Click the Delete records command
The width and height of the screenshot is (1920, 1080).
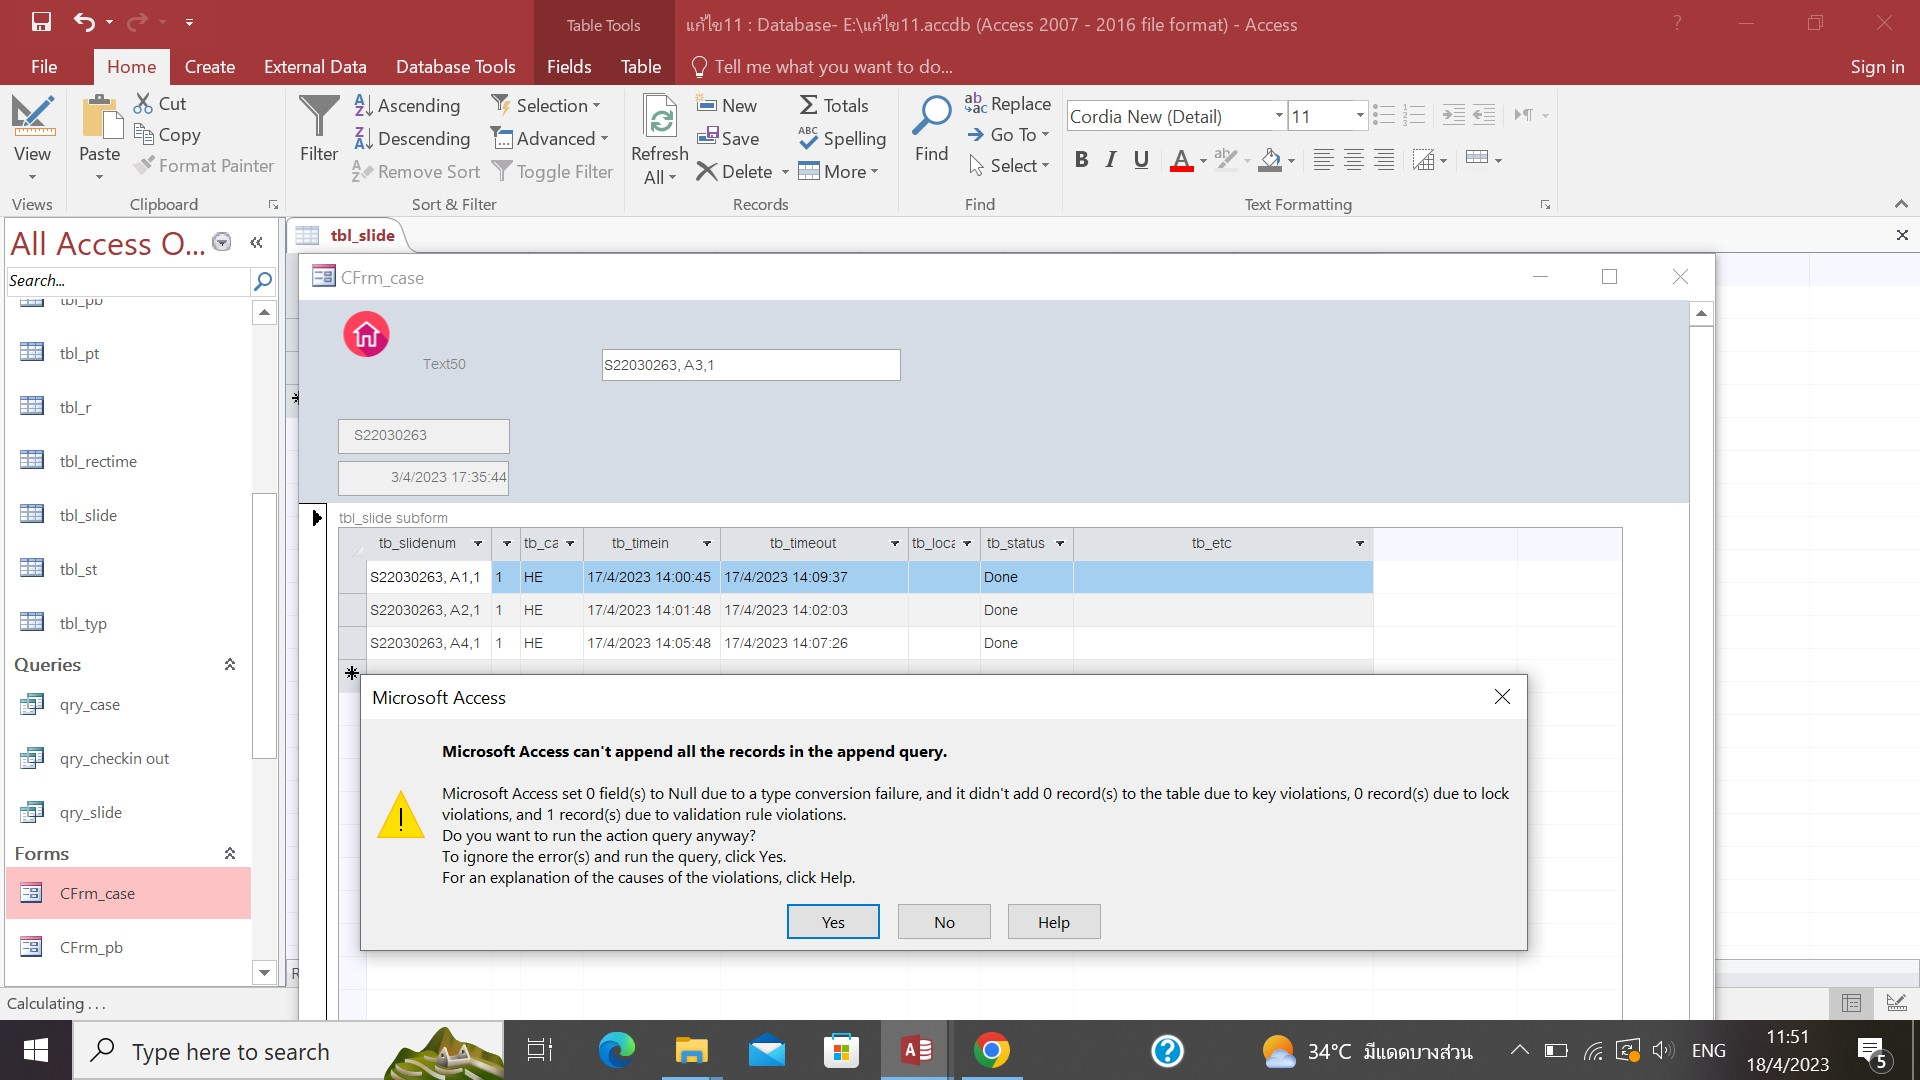[x=735, y=171]
